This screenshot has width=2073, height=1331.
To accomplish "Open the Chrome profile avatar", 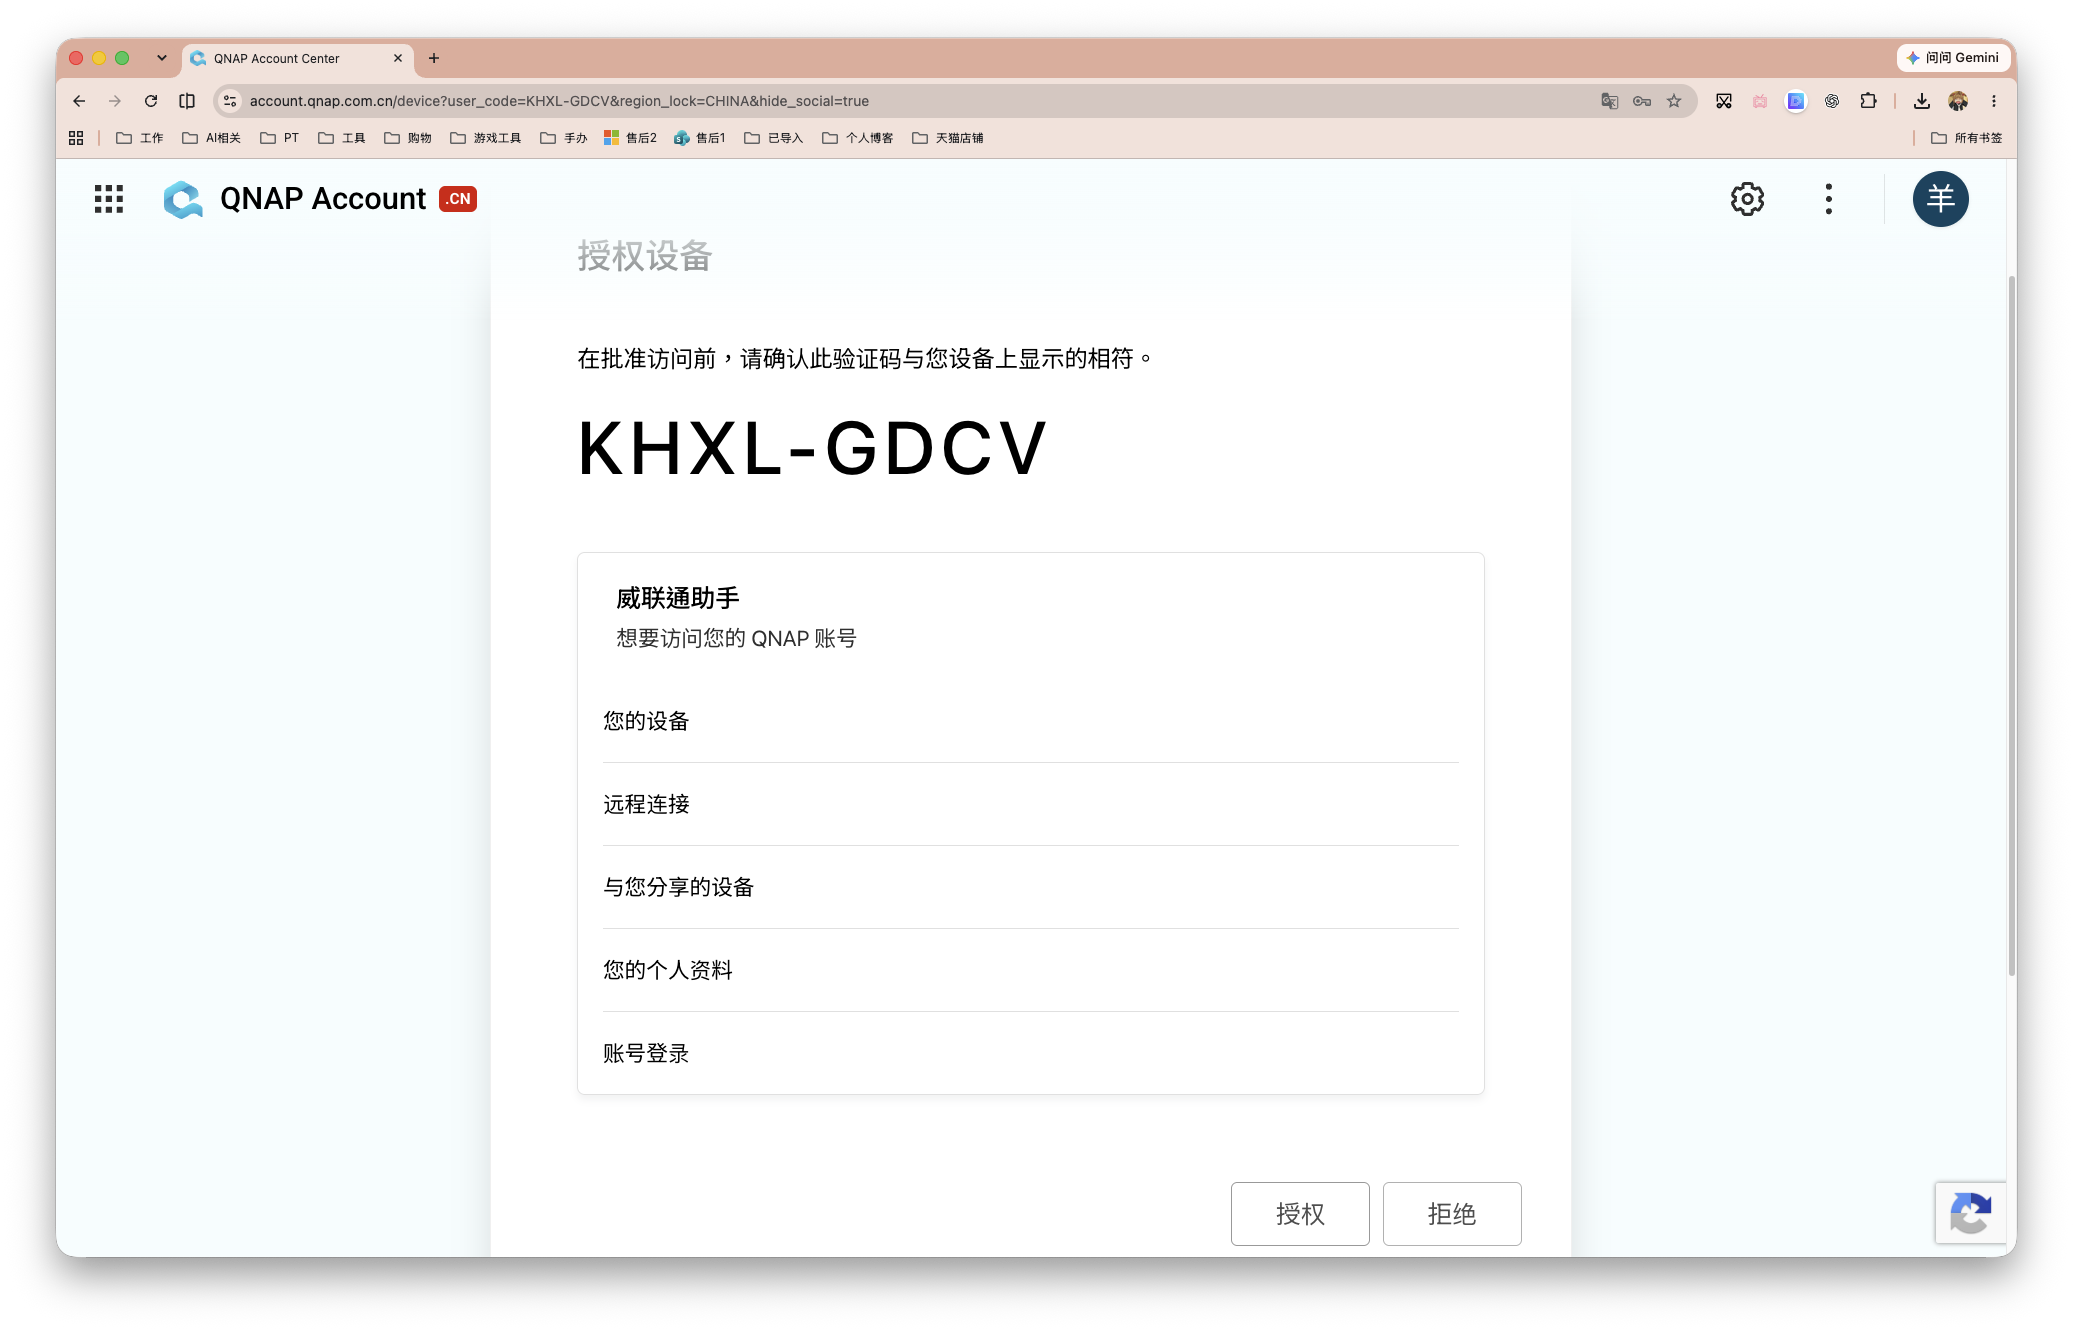I will [x=1958, y=101].
